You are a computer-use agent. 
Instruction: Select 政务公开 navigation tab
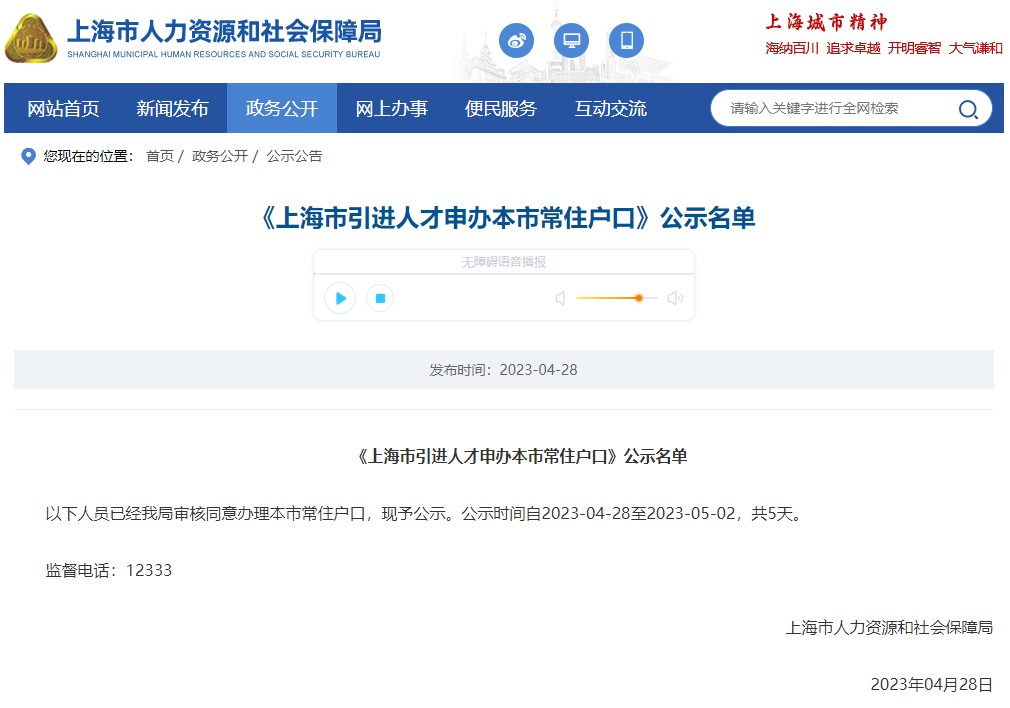(281, 108)
